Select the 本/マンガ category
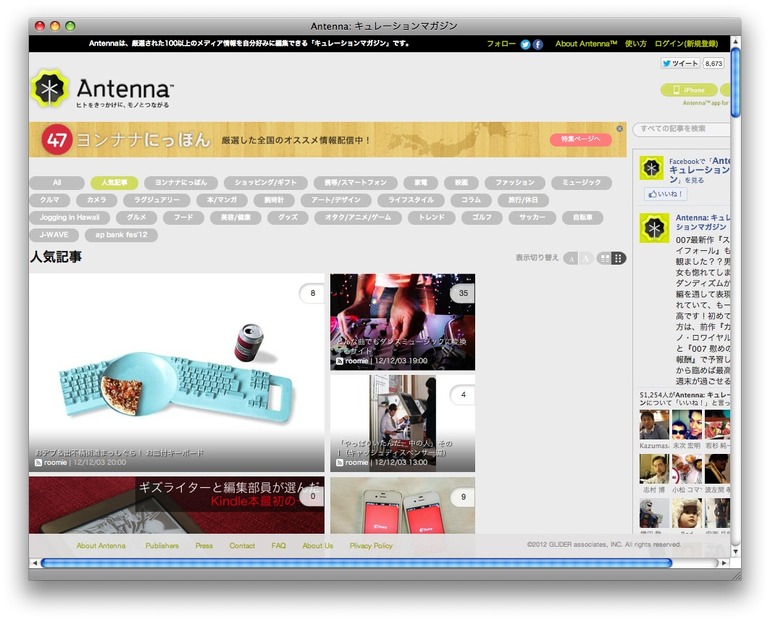This screenshot has width=770, height=620. [x=221, y=200]
